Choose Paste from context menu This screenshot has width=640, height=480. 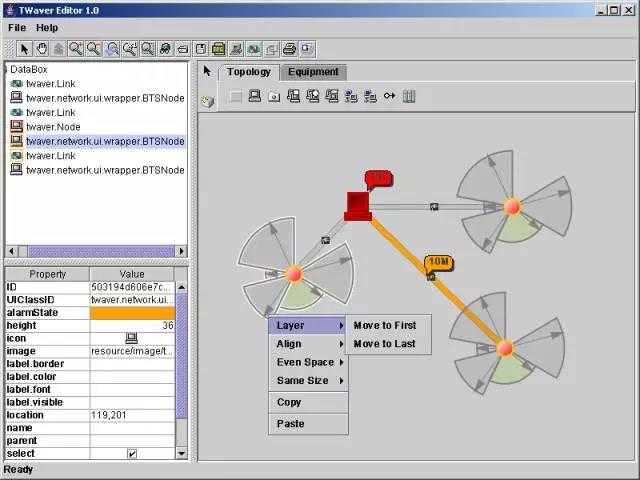pos(308,424)
